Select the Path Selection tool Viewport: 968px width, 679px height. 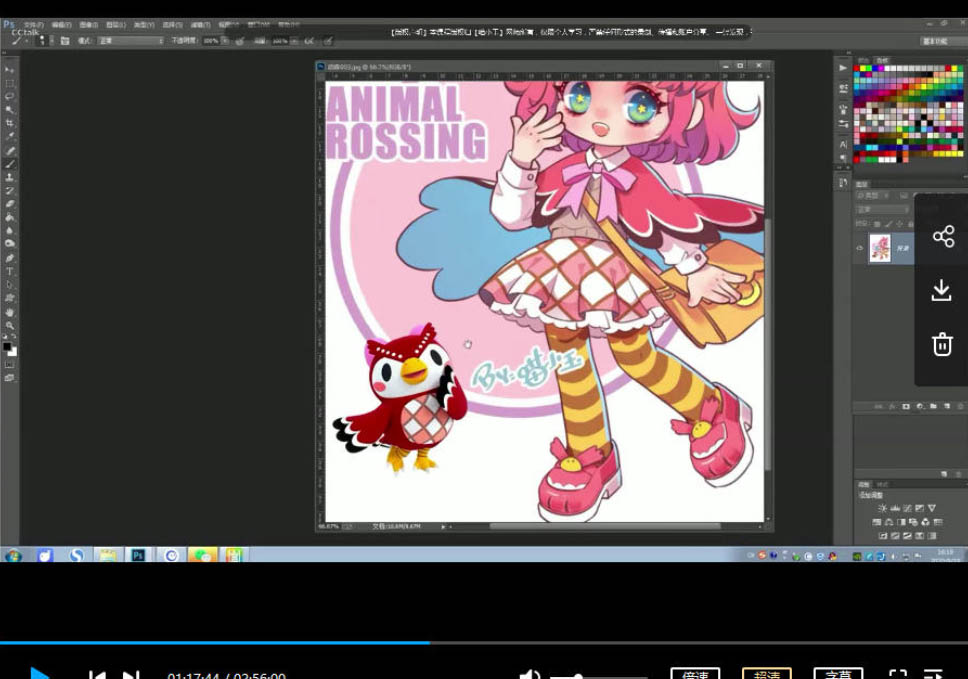point(9,285)
